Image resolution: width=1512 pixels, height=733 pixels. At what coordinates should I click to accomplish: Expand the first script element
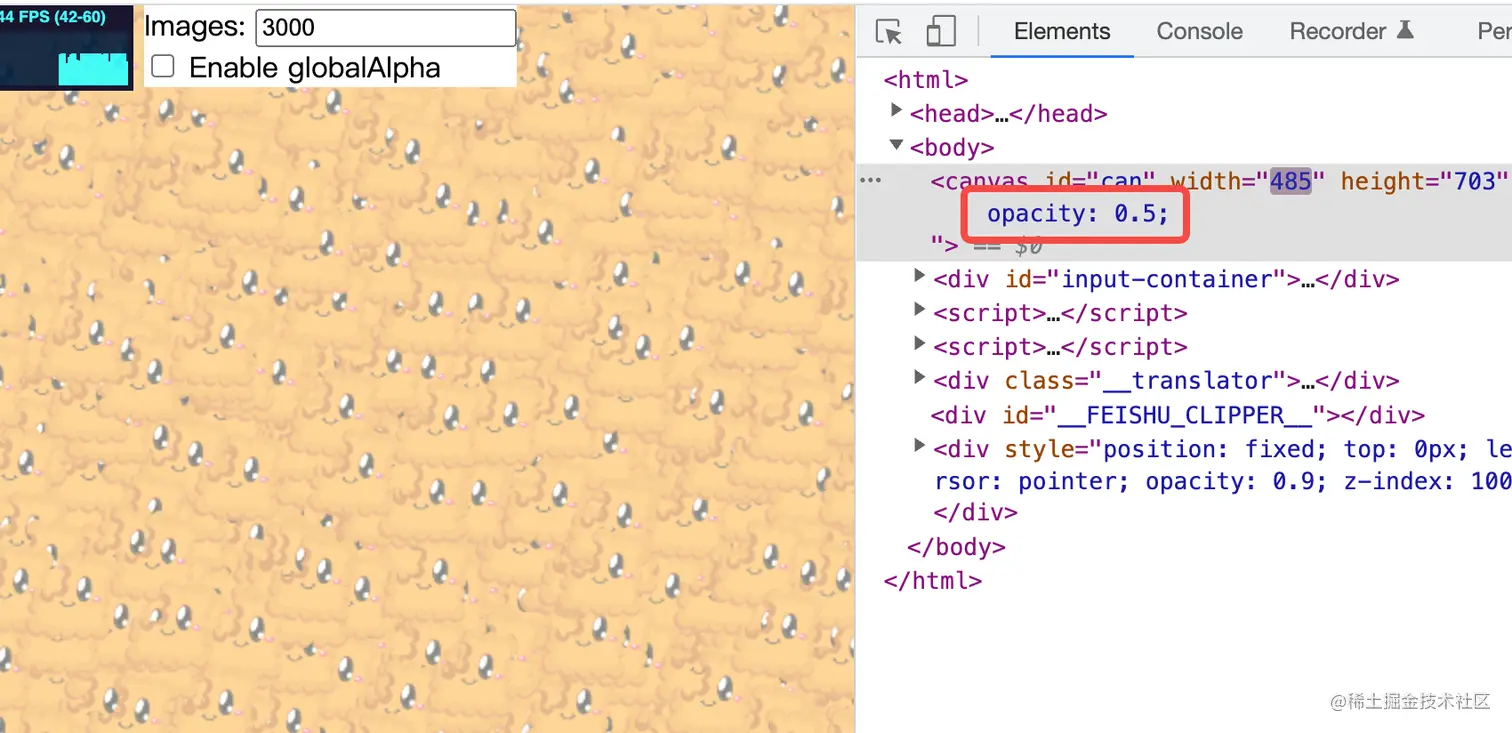[920, 311]
